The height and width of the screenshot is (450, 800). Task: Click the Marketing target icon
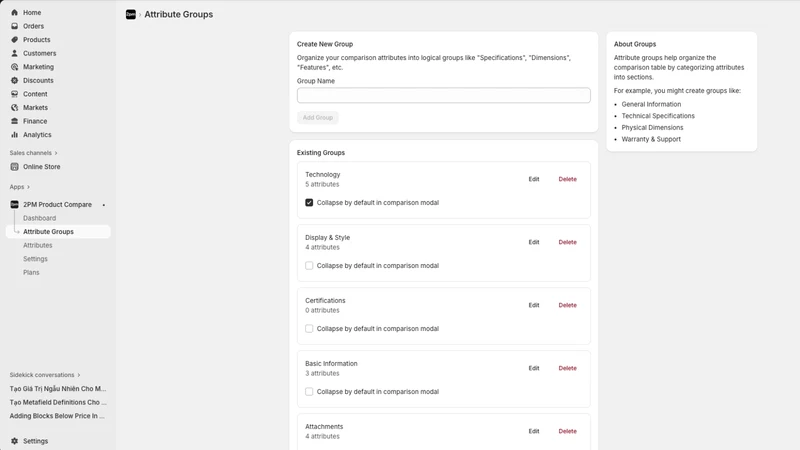[14, 67]
